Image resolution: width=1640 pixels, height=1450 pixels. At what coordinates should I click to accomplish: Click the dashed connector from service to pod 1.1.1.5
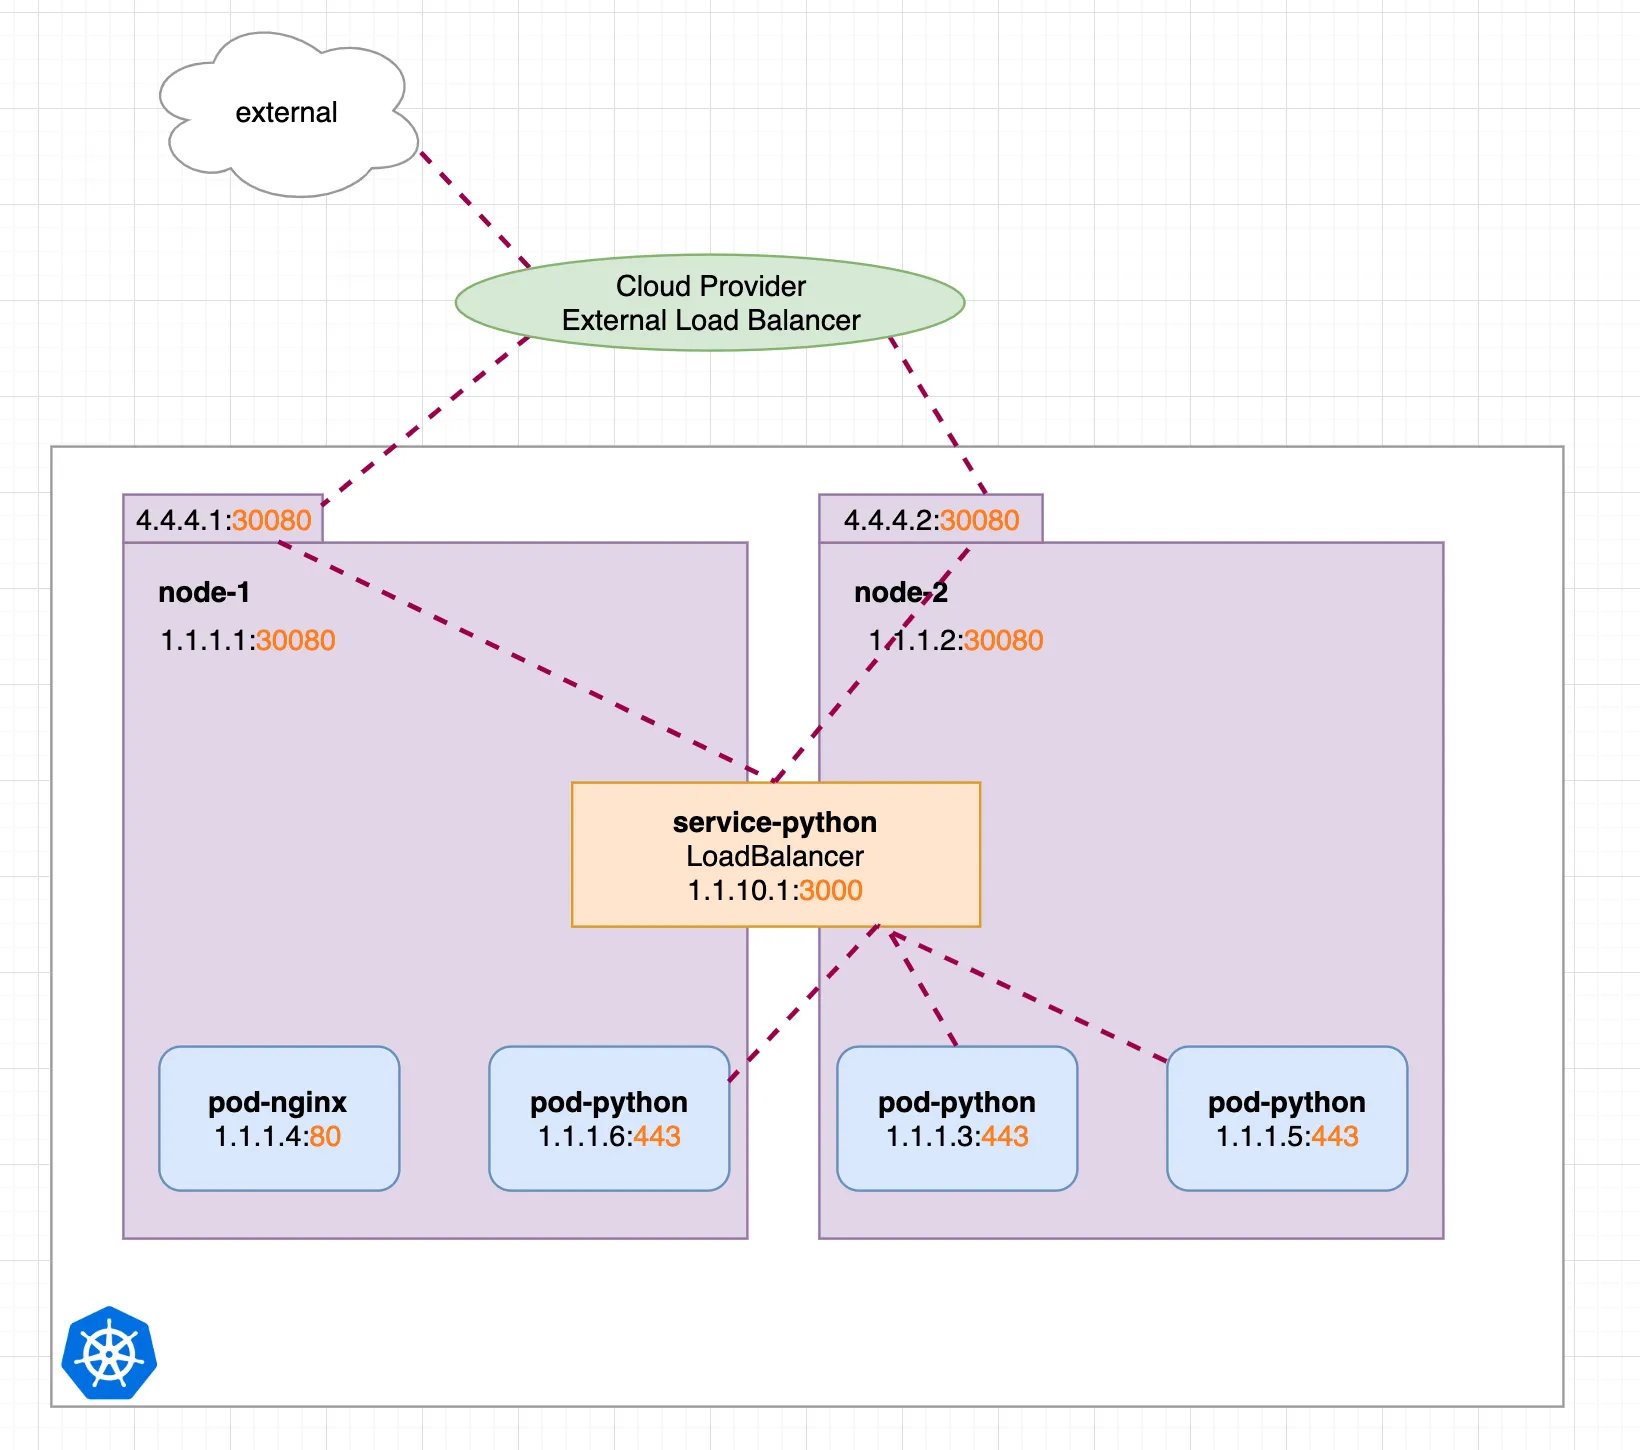(1030, 997)
